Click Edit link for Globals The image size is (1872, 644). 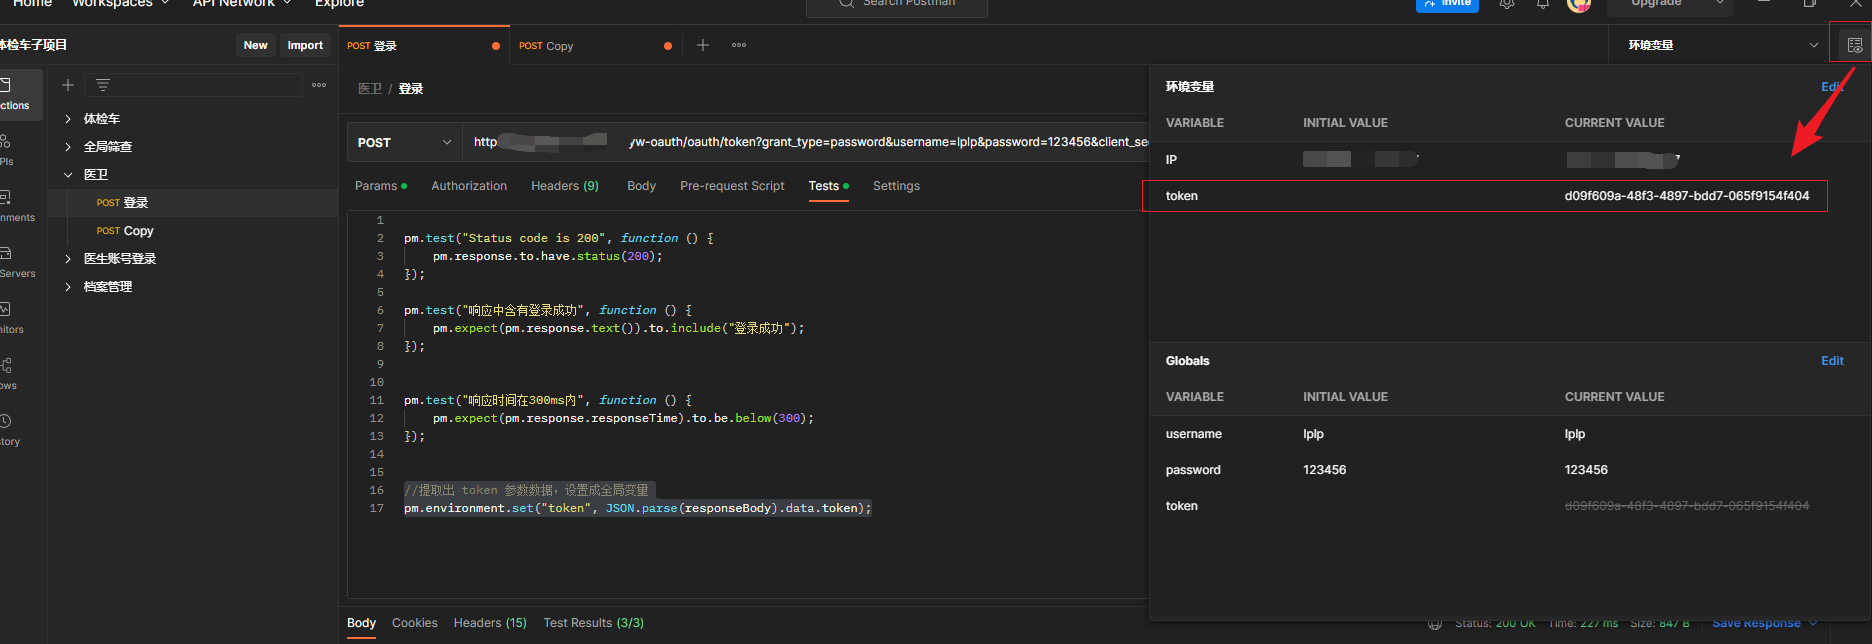(x=1832, y=361)
